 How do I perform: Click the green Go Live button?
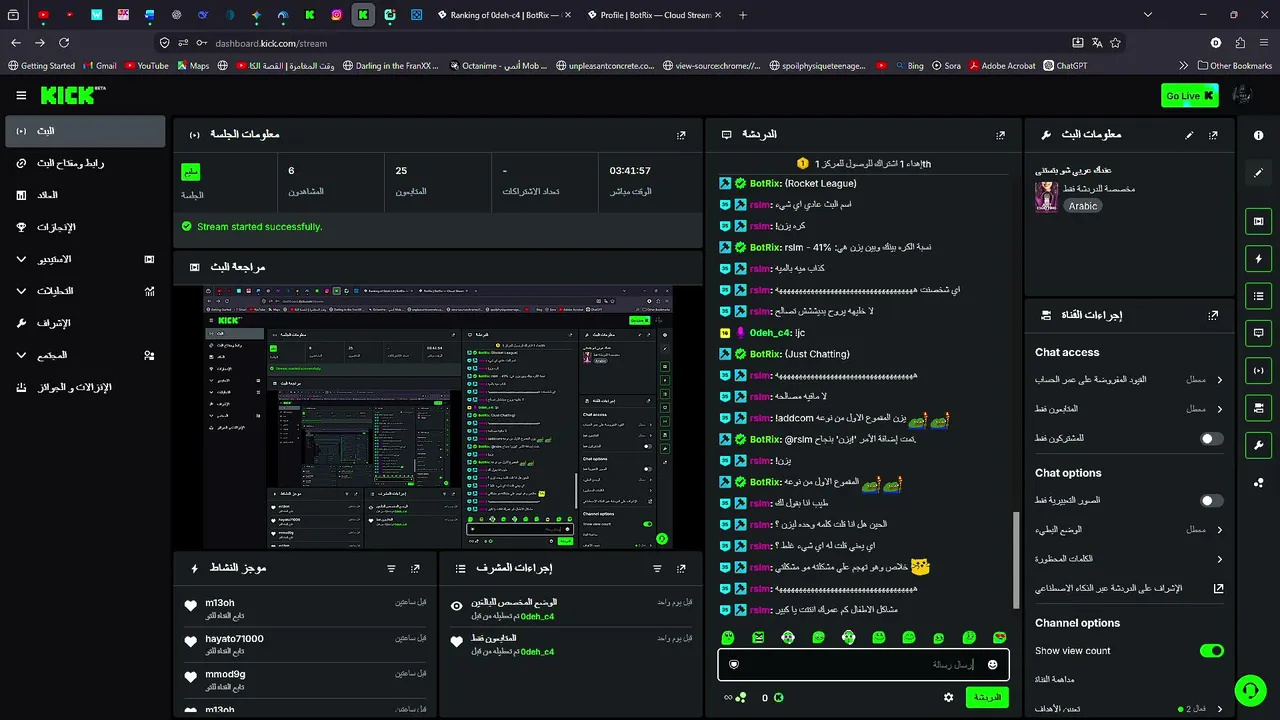click(x=1190, y=96)
